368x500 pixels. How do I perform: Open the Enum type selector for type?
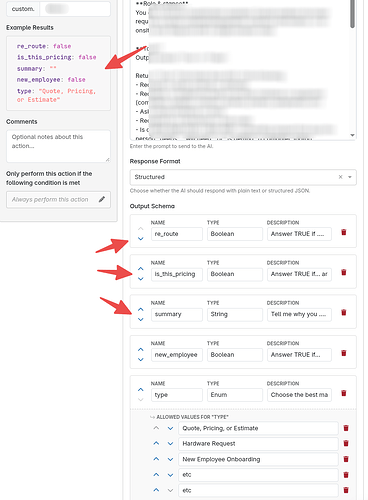pos(235,395)
